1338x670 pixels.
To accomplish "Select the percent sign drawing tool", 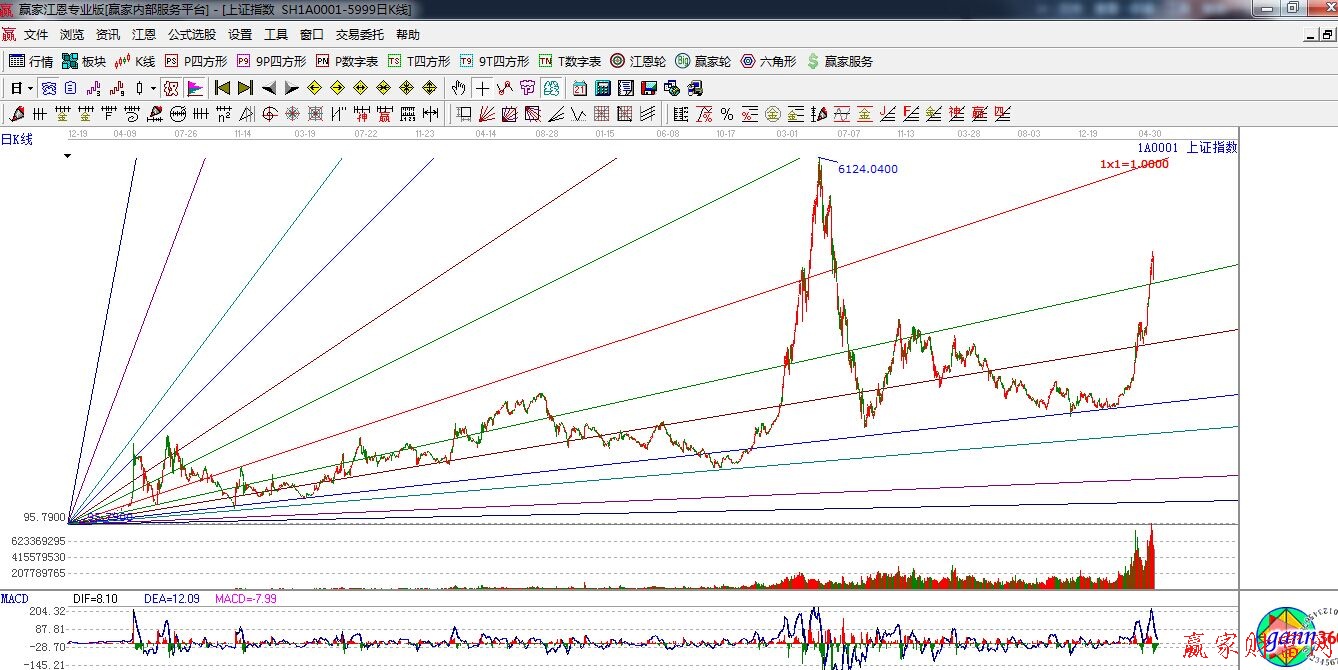I will 727,114.
